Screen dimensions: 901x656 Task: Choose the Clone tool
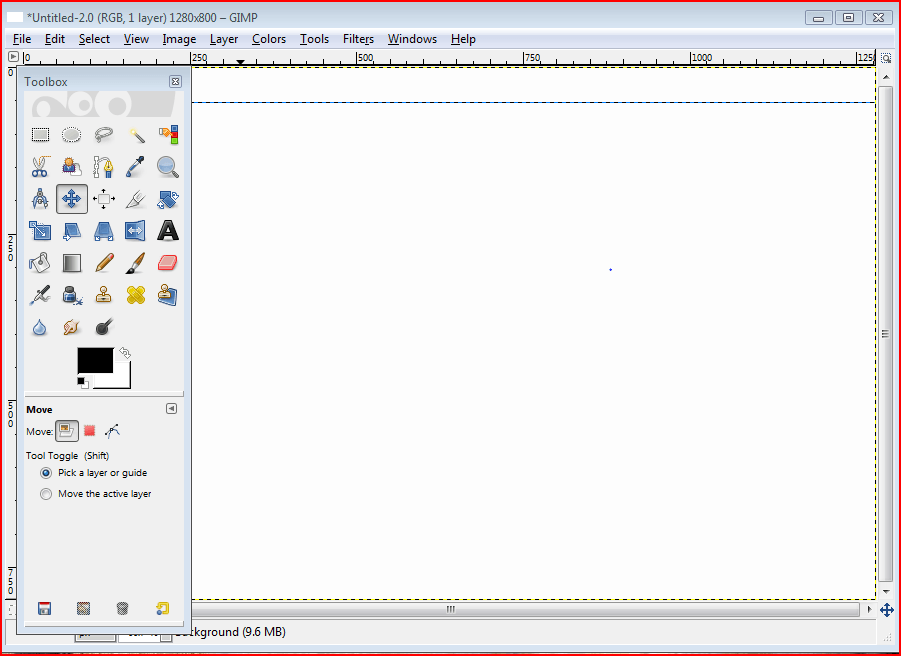pyautogui.click(x=103, y=294)
